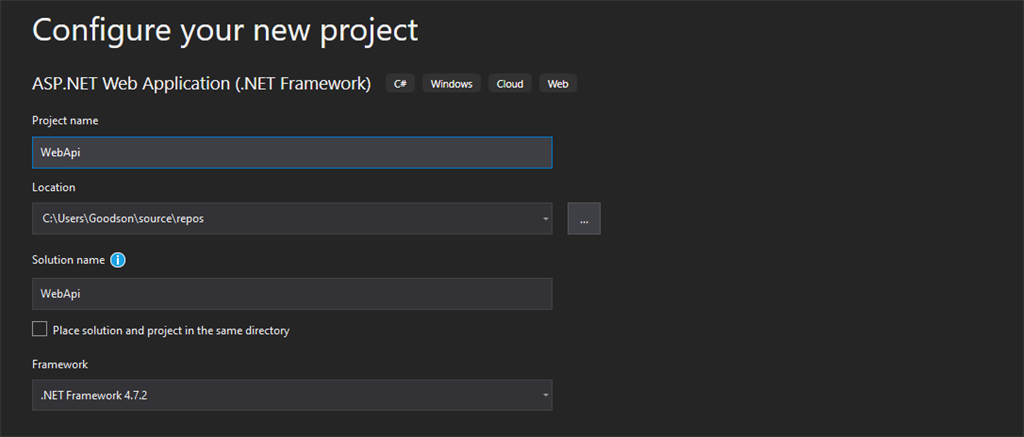Focus the Project name text field
This screenshot has height=437, width=1024.
[292, 152]
